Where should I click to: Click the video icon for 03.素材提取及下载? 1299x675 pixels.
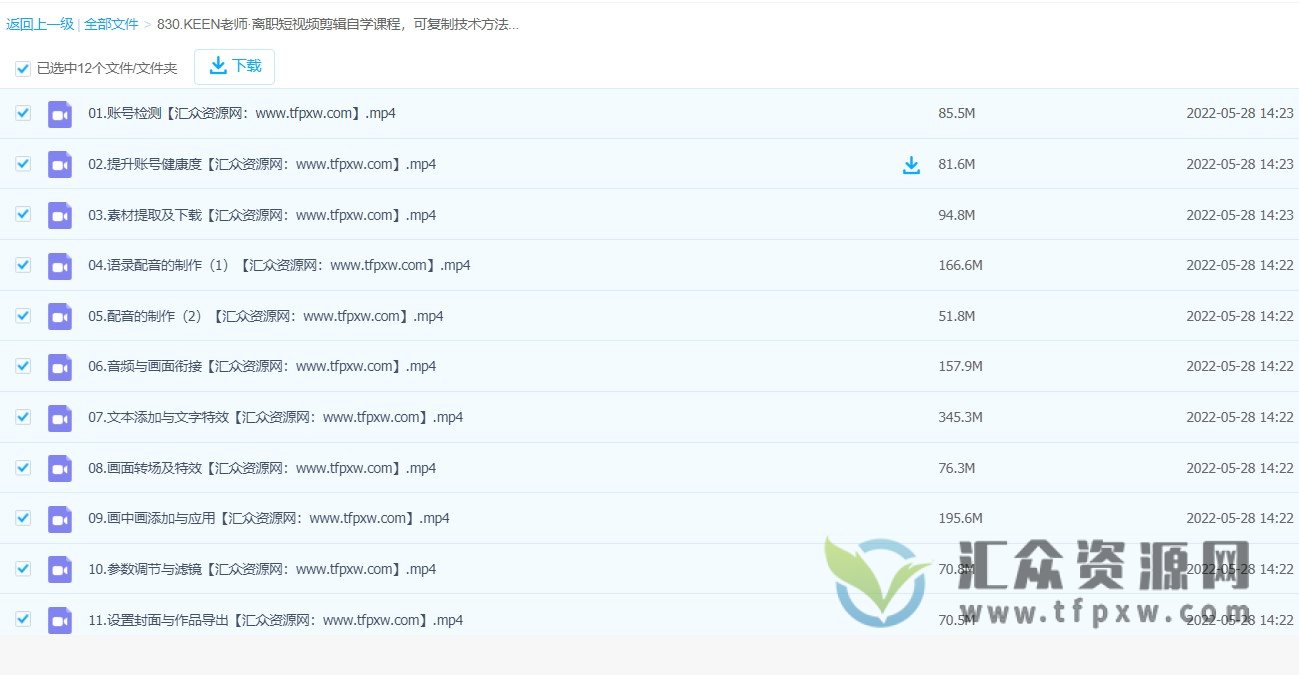[x=59, y=214]
